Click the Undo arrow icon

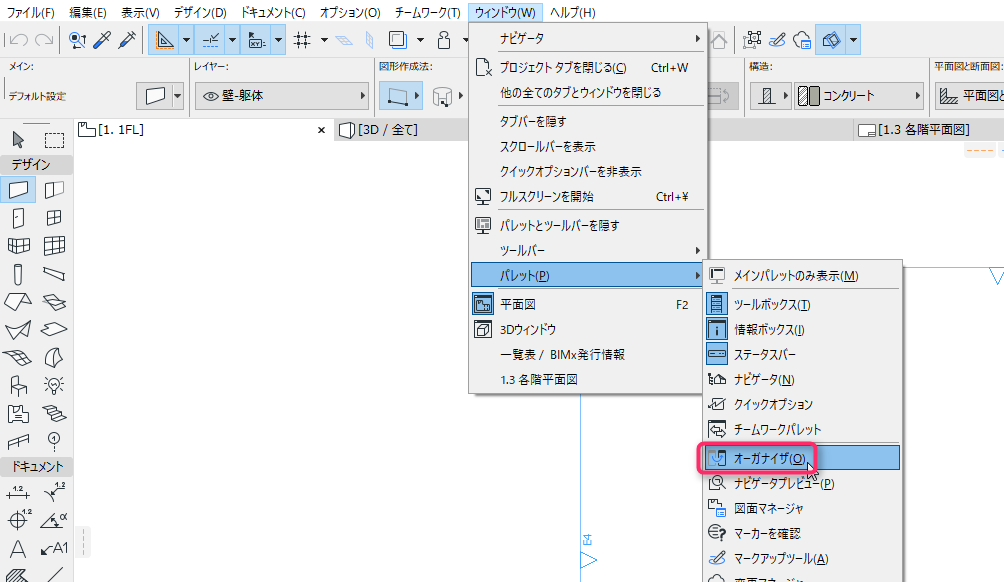pos(18,40)
